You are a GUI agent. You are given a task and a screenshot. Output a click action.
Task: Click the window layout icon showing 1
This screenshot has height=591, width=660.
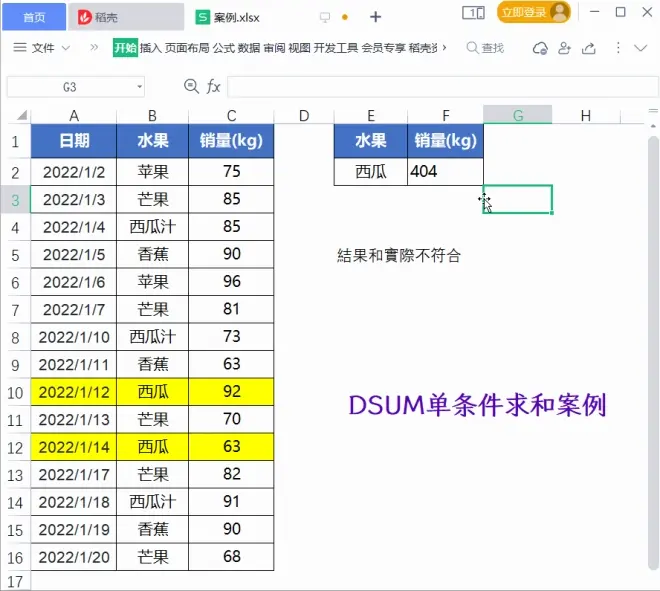coord(473,13)
